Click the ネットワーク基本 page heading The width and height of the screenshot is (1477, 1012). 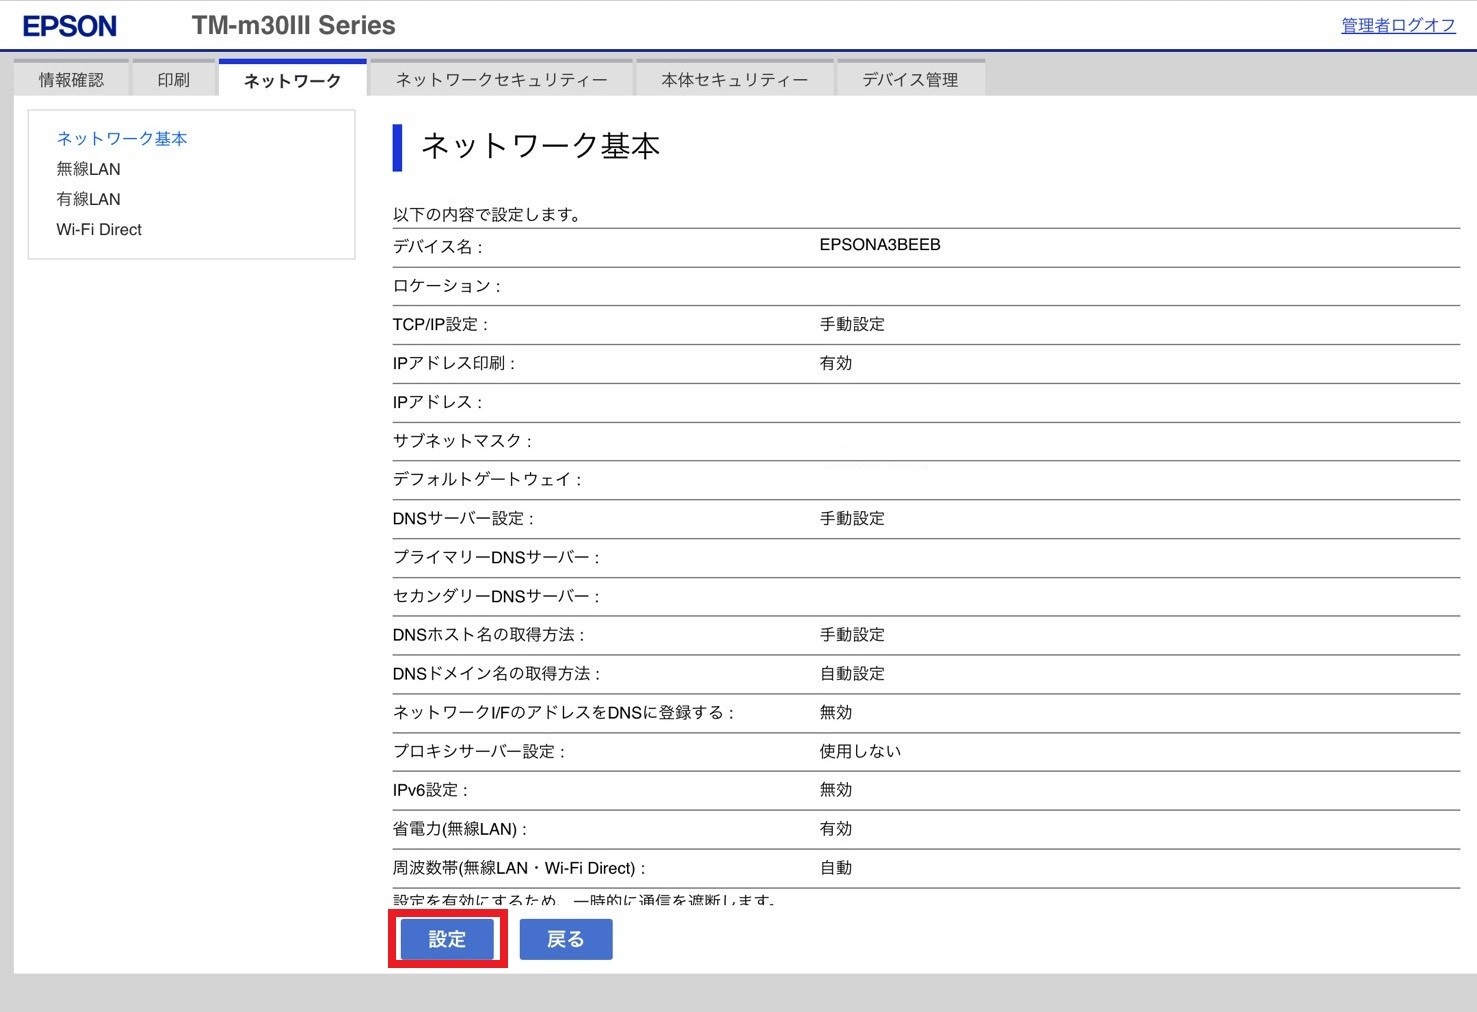click(x=540, y=147)
